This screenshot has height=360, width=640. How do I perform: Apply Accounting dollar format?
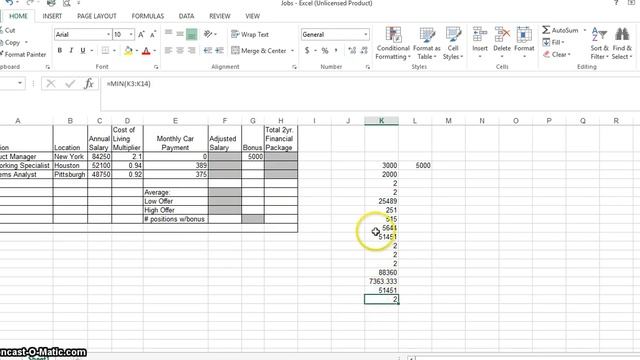[x=307, y=51]
